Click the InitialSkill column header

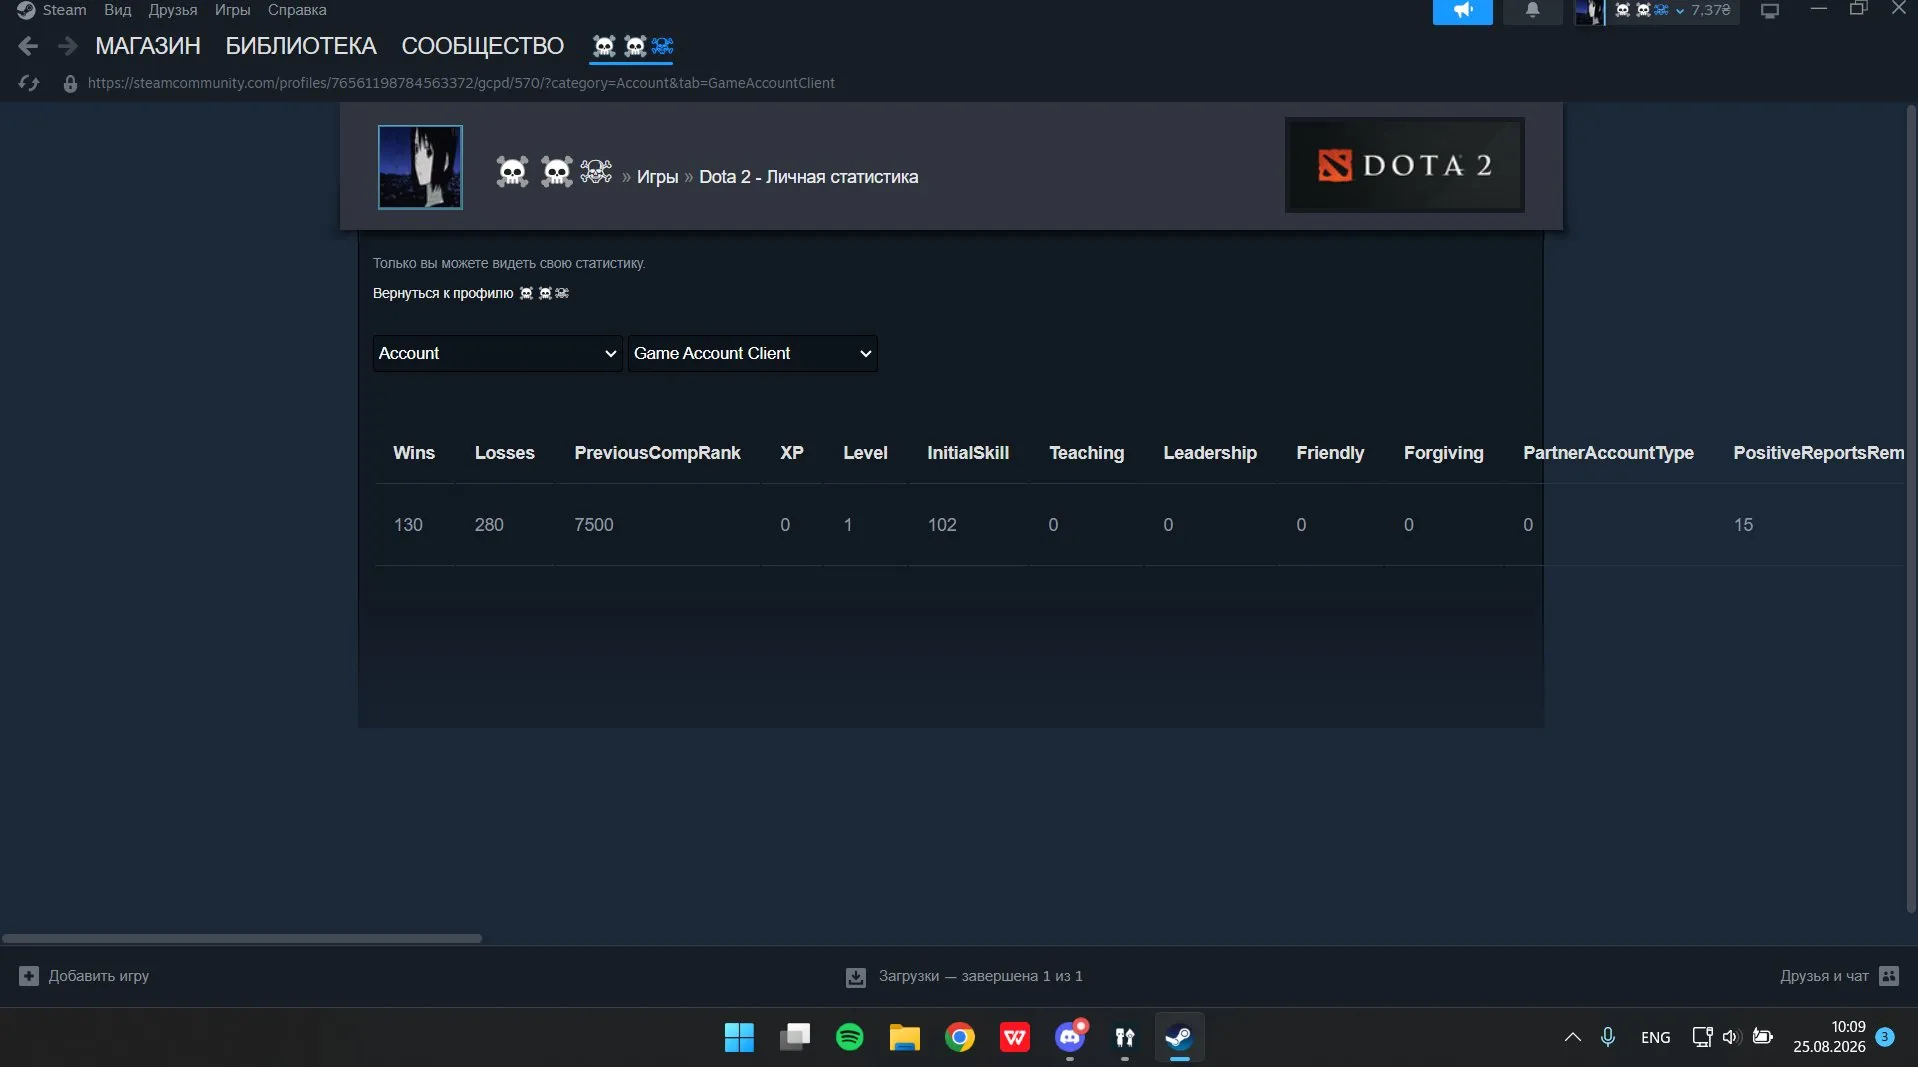click(968, 453)
